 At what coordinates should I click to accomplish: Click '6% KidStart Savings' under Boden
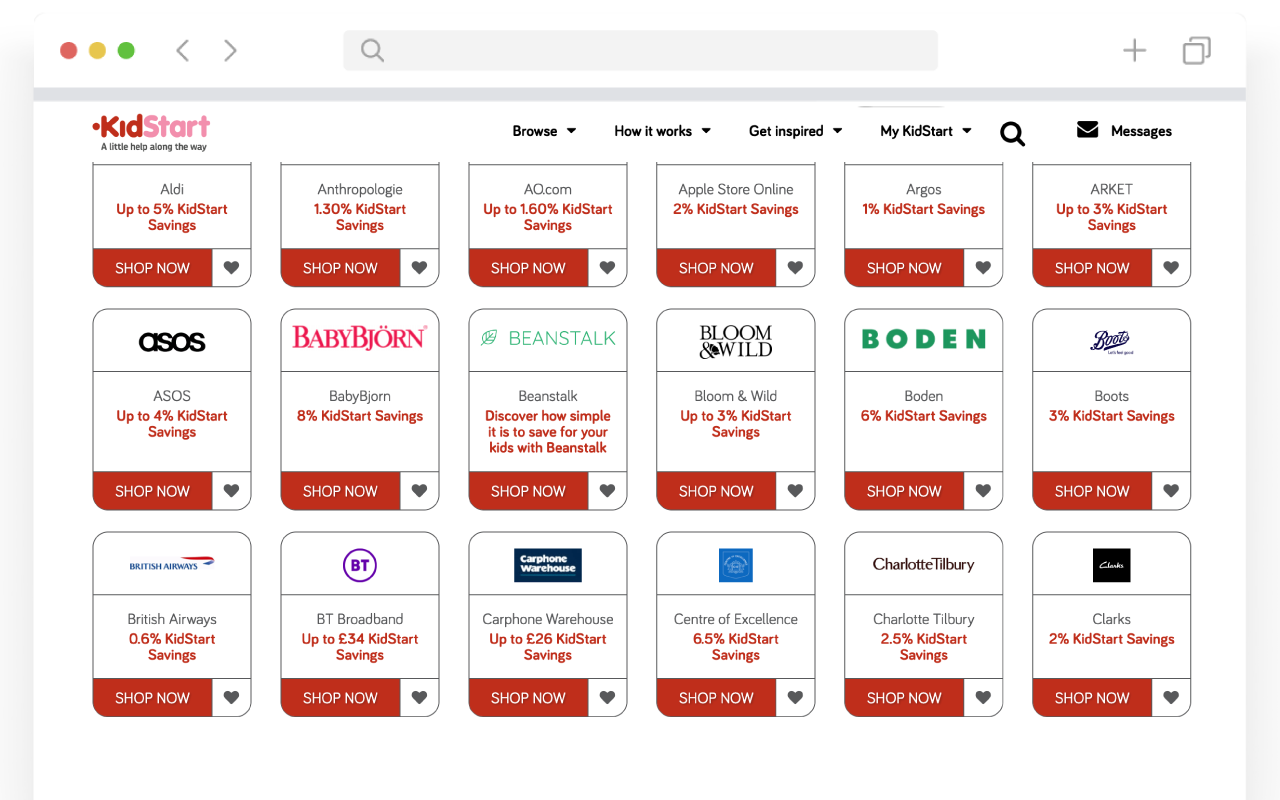click(x=924, y=416)
